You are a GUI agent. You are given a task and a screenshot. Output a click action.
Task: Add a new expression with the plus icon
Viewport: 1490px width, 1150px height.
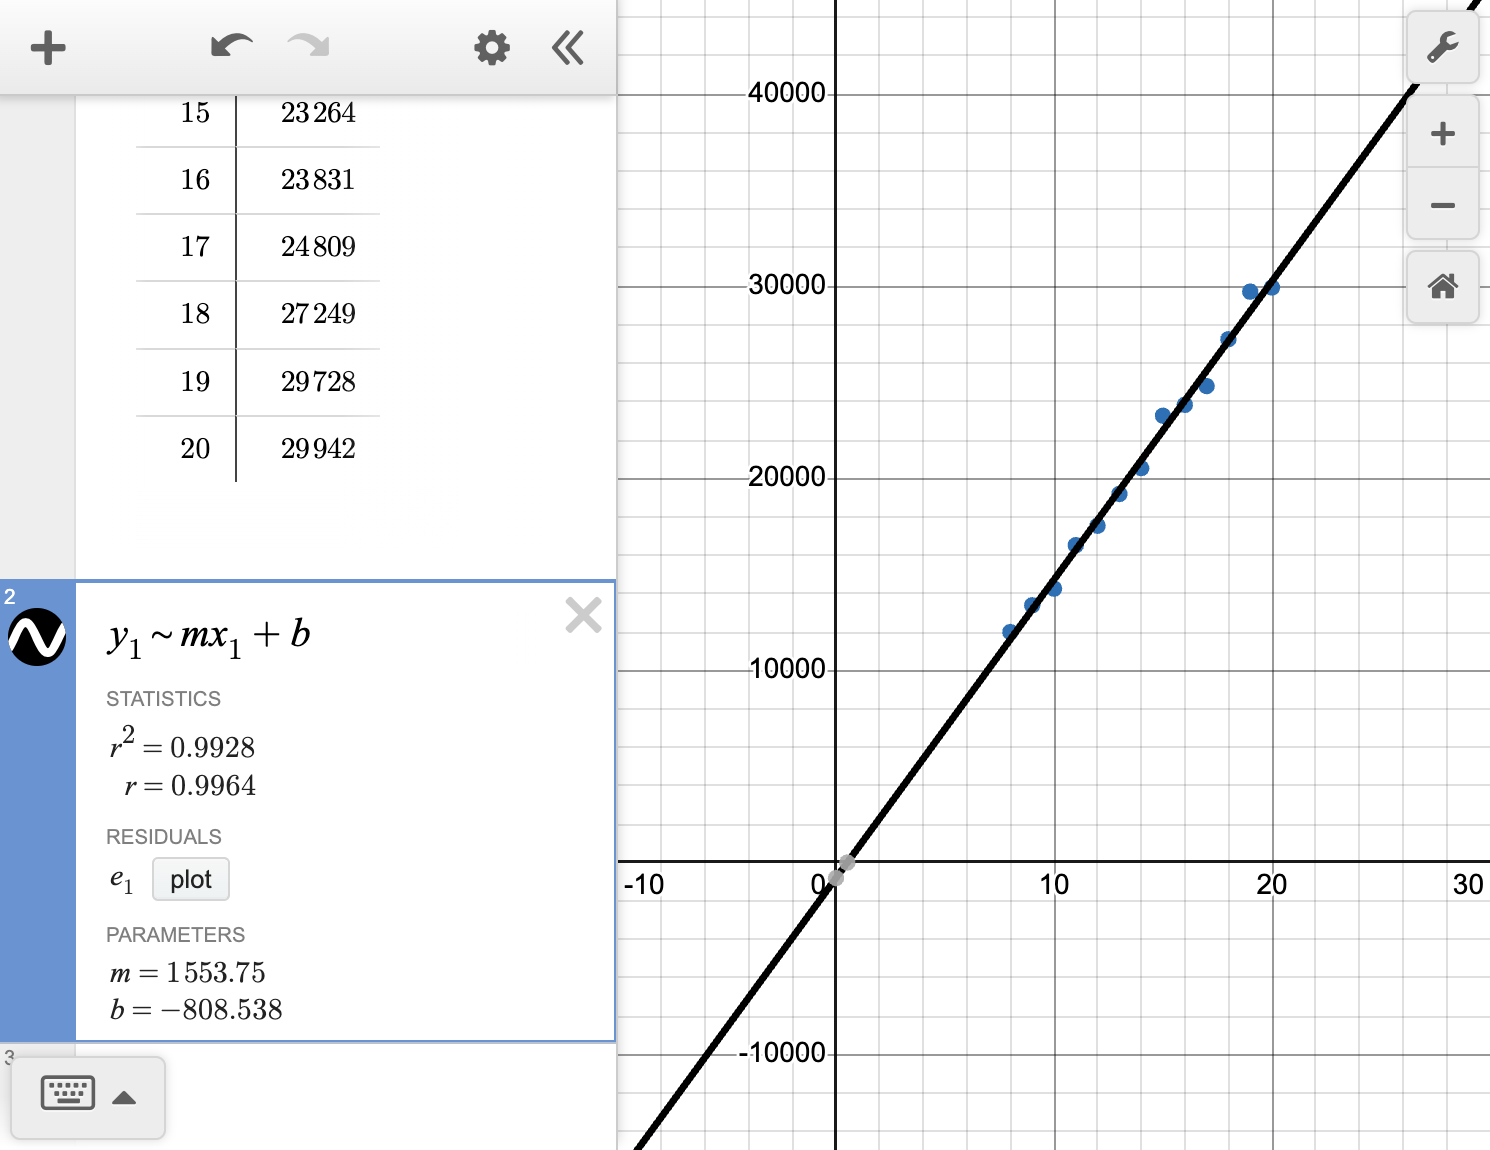48,46
